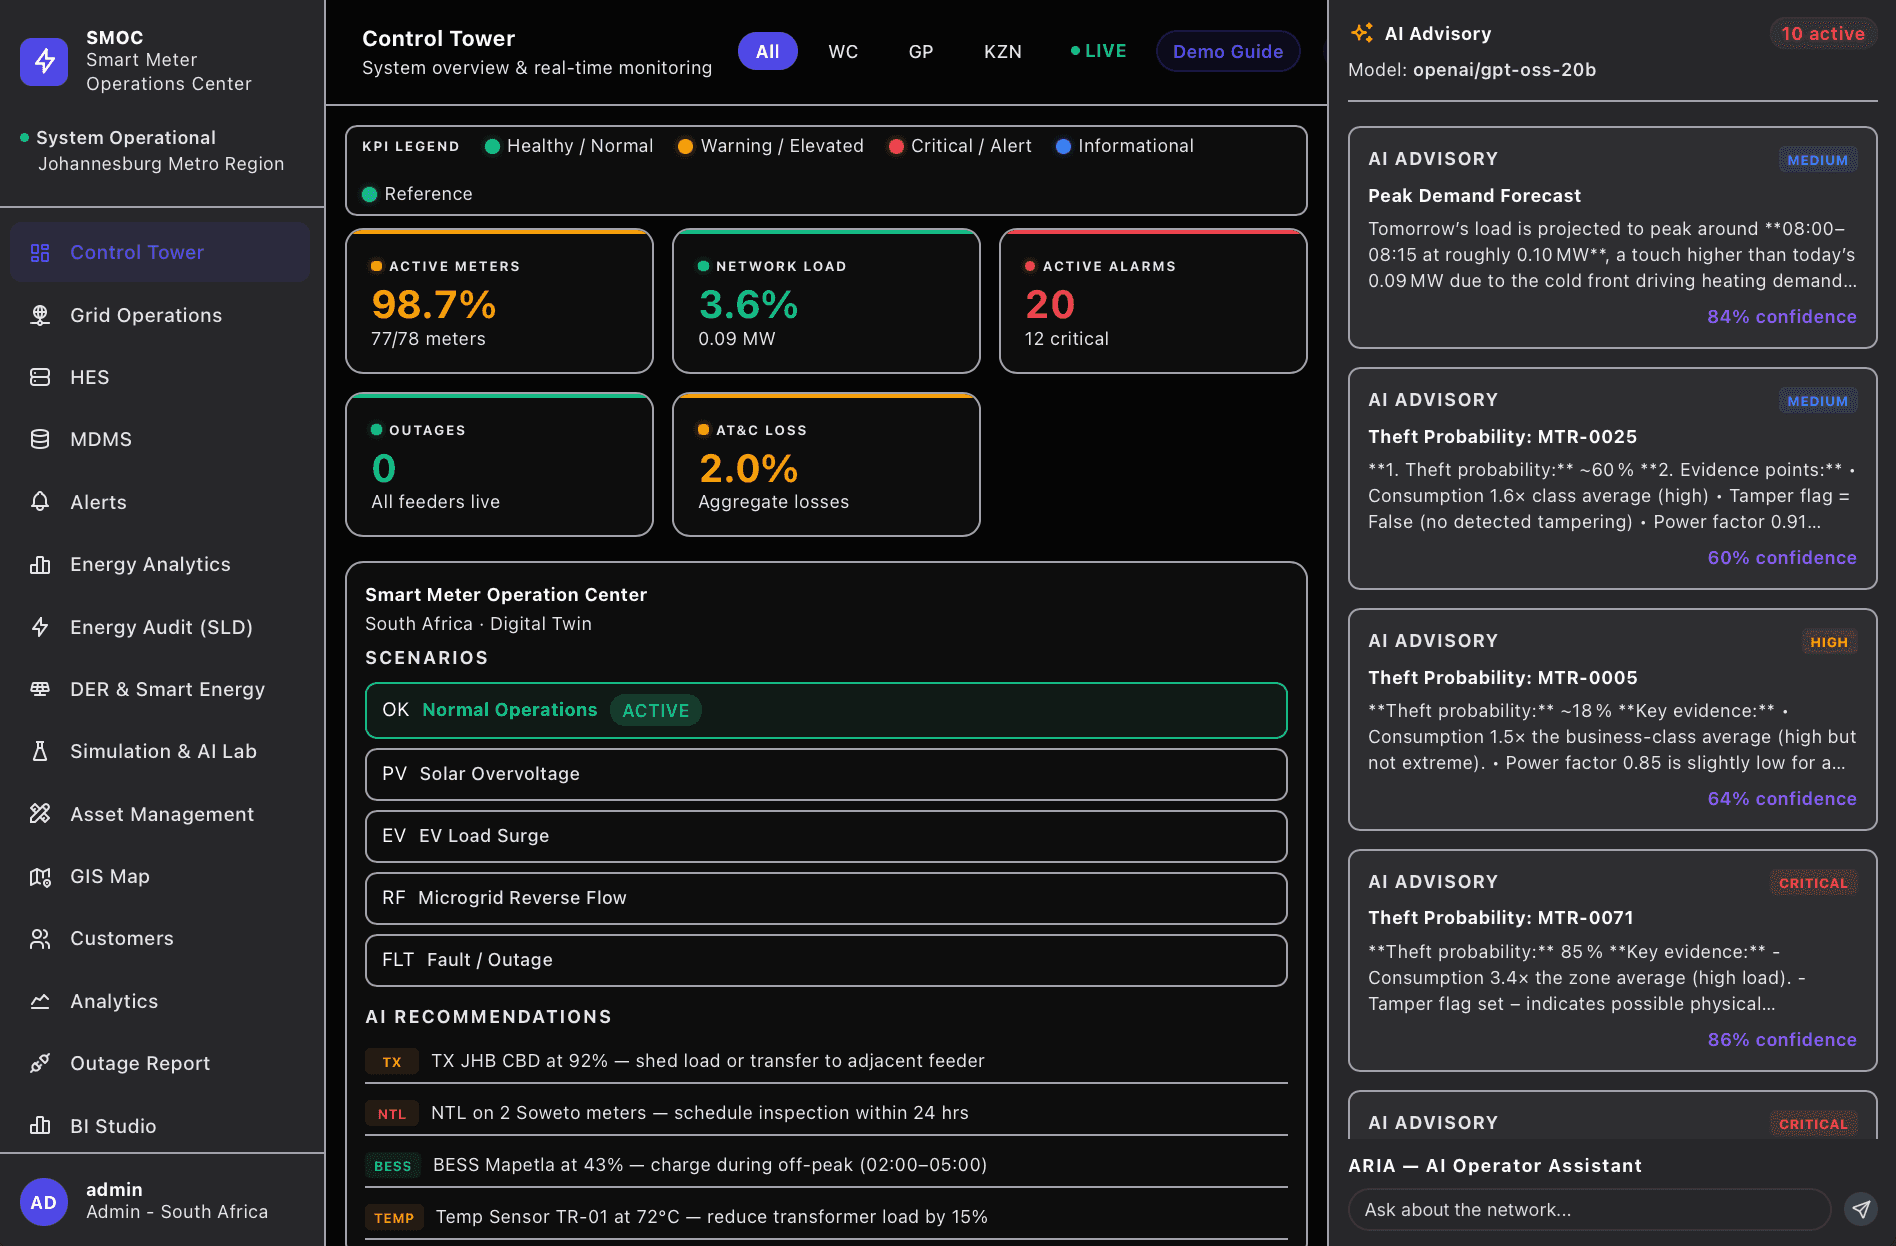Open the Active Meters KPI card
This screenshot has height=1246, width=1896.
pos(499,301)
